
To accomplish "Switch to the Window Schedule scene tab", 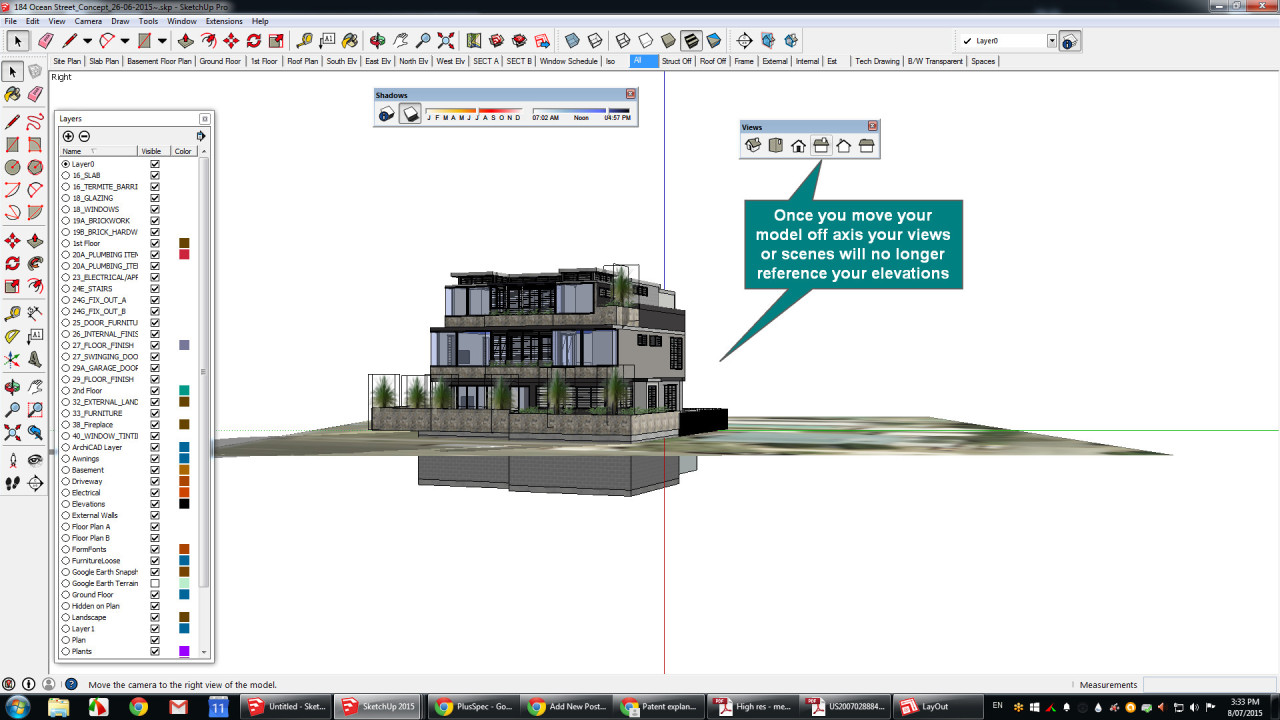I will point(568,61).
